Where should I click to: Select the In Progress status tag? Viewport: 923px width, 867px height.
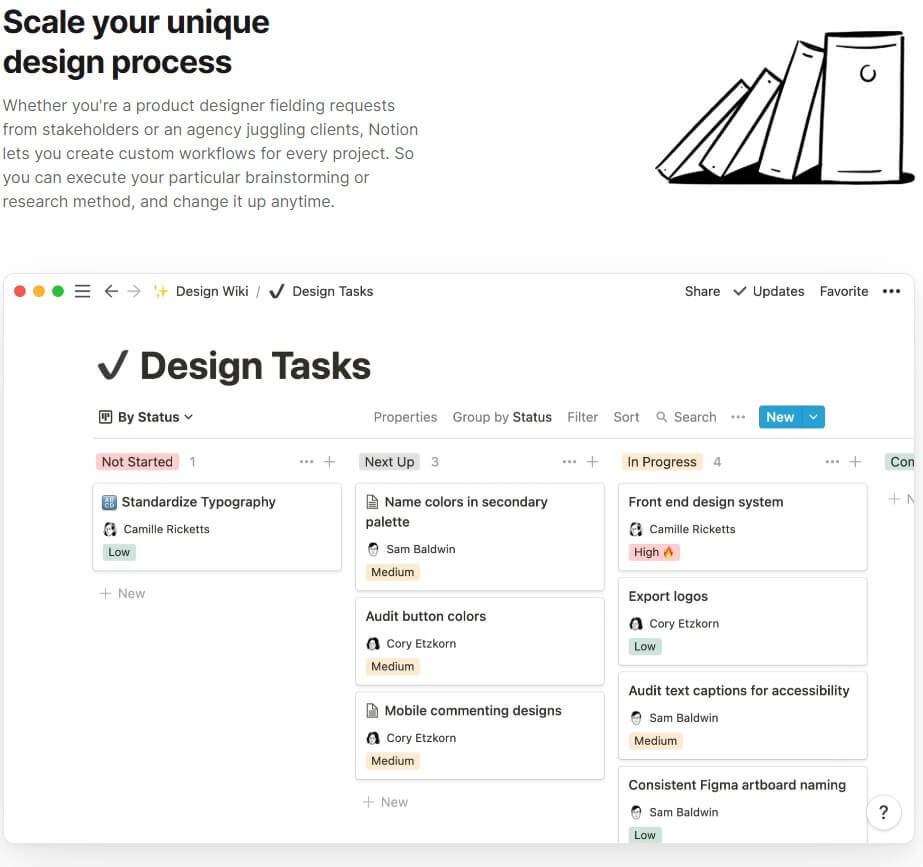point(662,462)
